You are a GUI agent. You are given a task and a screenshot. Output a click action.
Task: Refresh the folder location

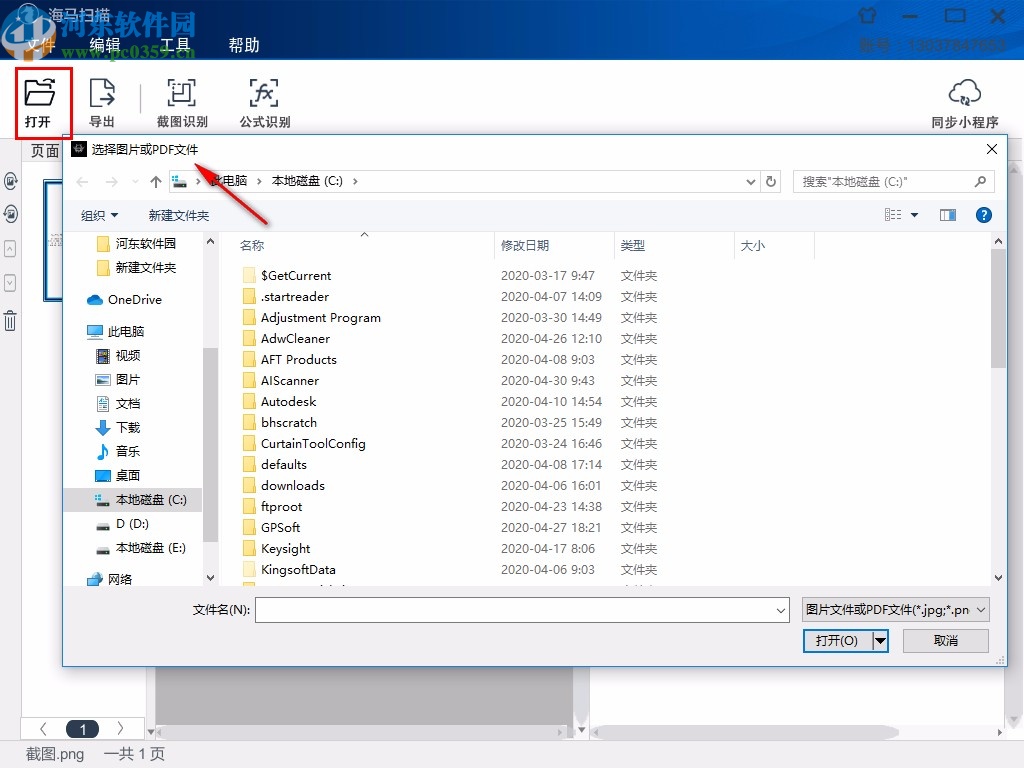[771, 182]
